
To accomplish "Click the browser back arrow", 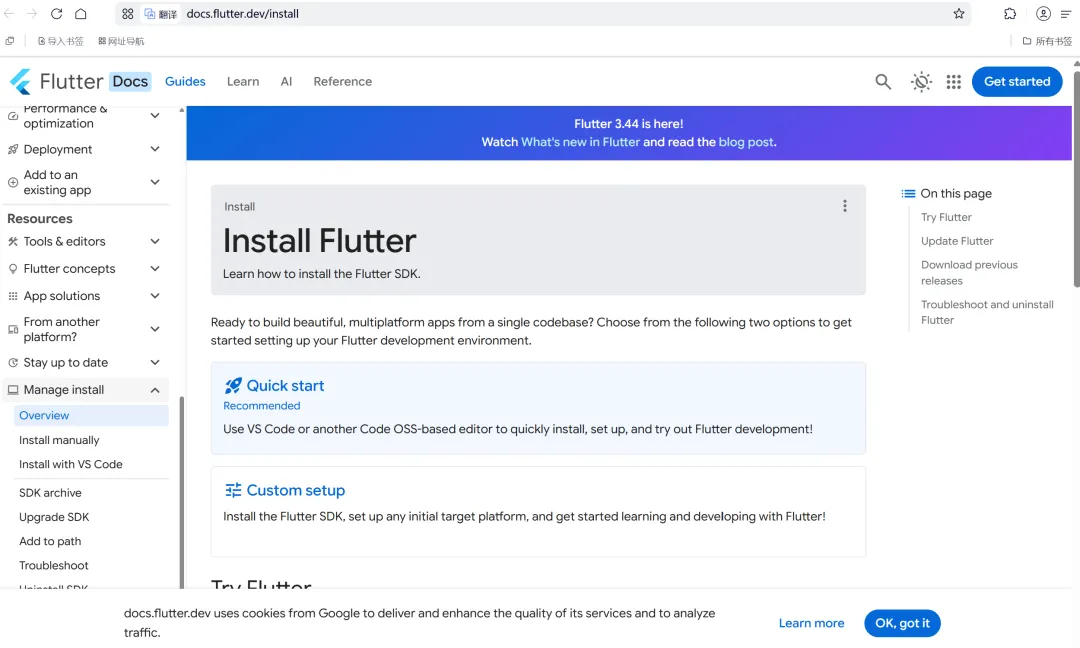I will coord(10,14).
